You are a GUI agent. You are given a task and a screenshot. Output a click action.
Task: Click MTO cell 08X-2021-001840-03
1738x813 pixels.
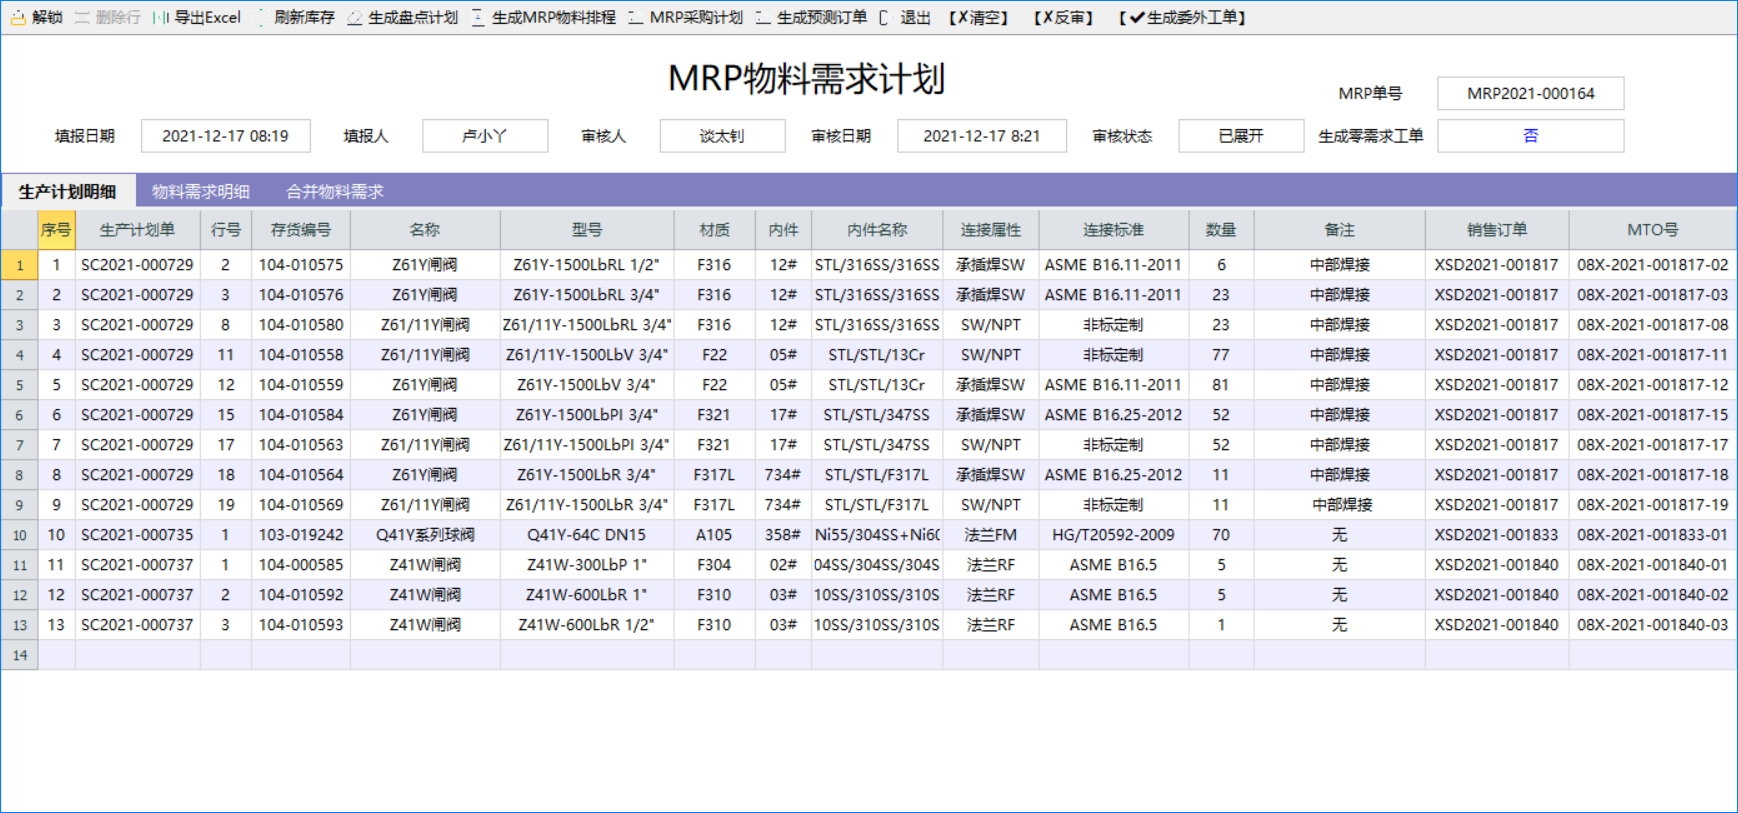point(1653,625)
